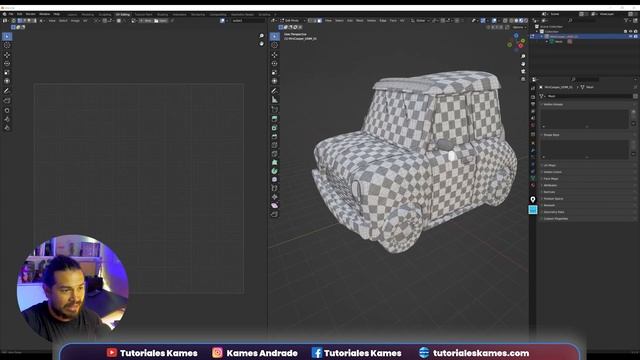Select the Move tool in UV editor toolbar
This screenshot has width=640, height=360.
pos(7,55)
